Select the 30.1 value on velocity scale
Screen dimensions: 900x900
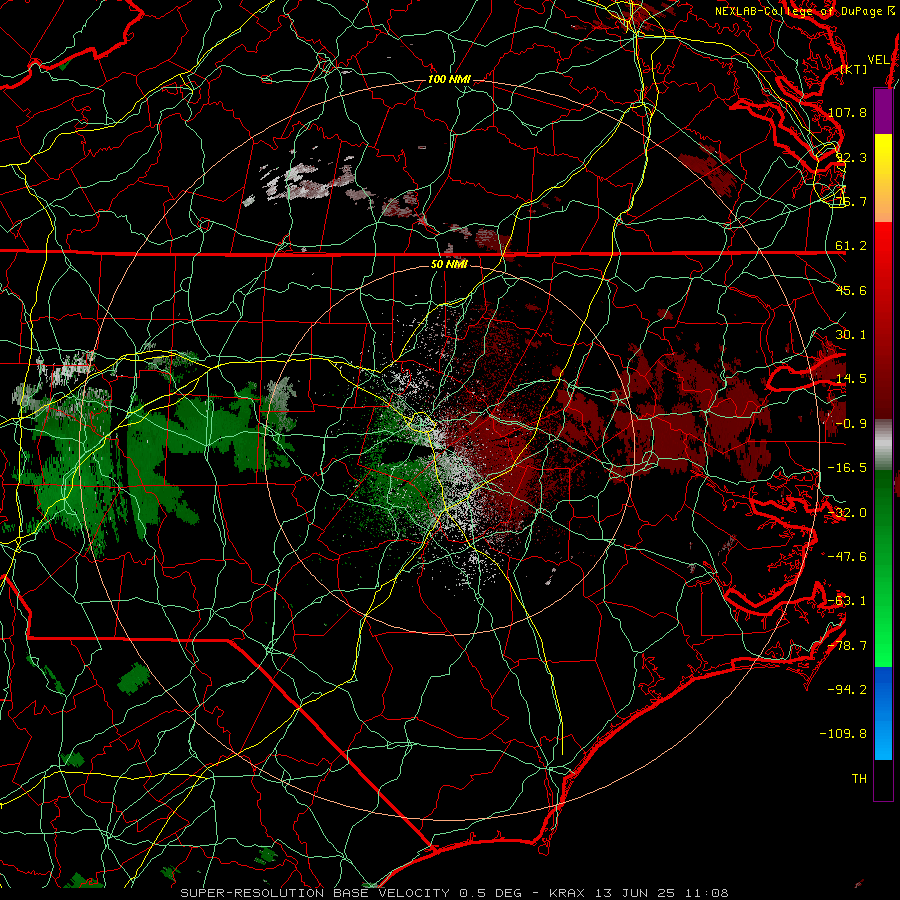click(x=851, y=335)
